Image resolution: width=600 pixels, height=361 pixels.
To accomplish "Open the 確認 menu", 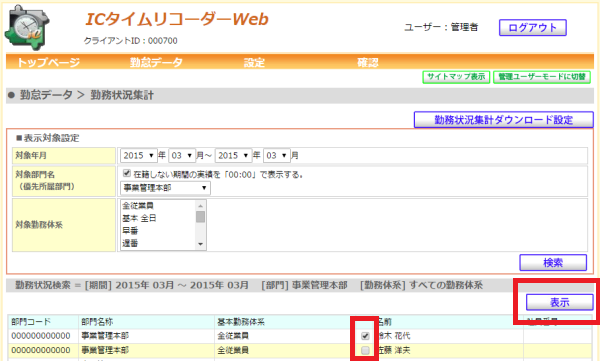I will [368, 62].
